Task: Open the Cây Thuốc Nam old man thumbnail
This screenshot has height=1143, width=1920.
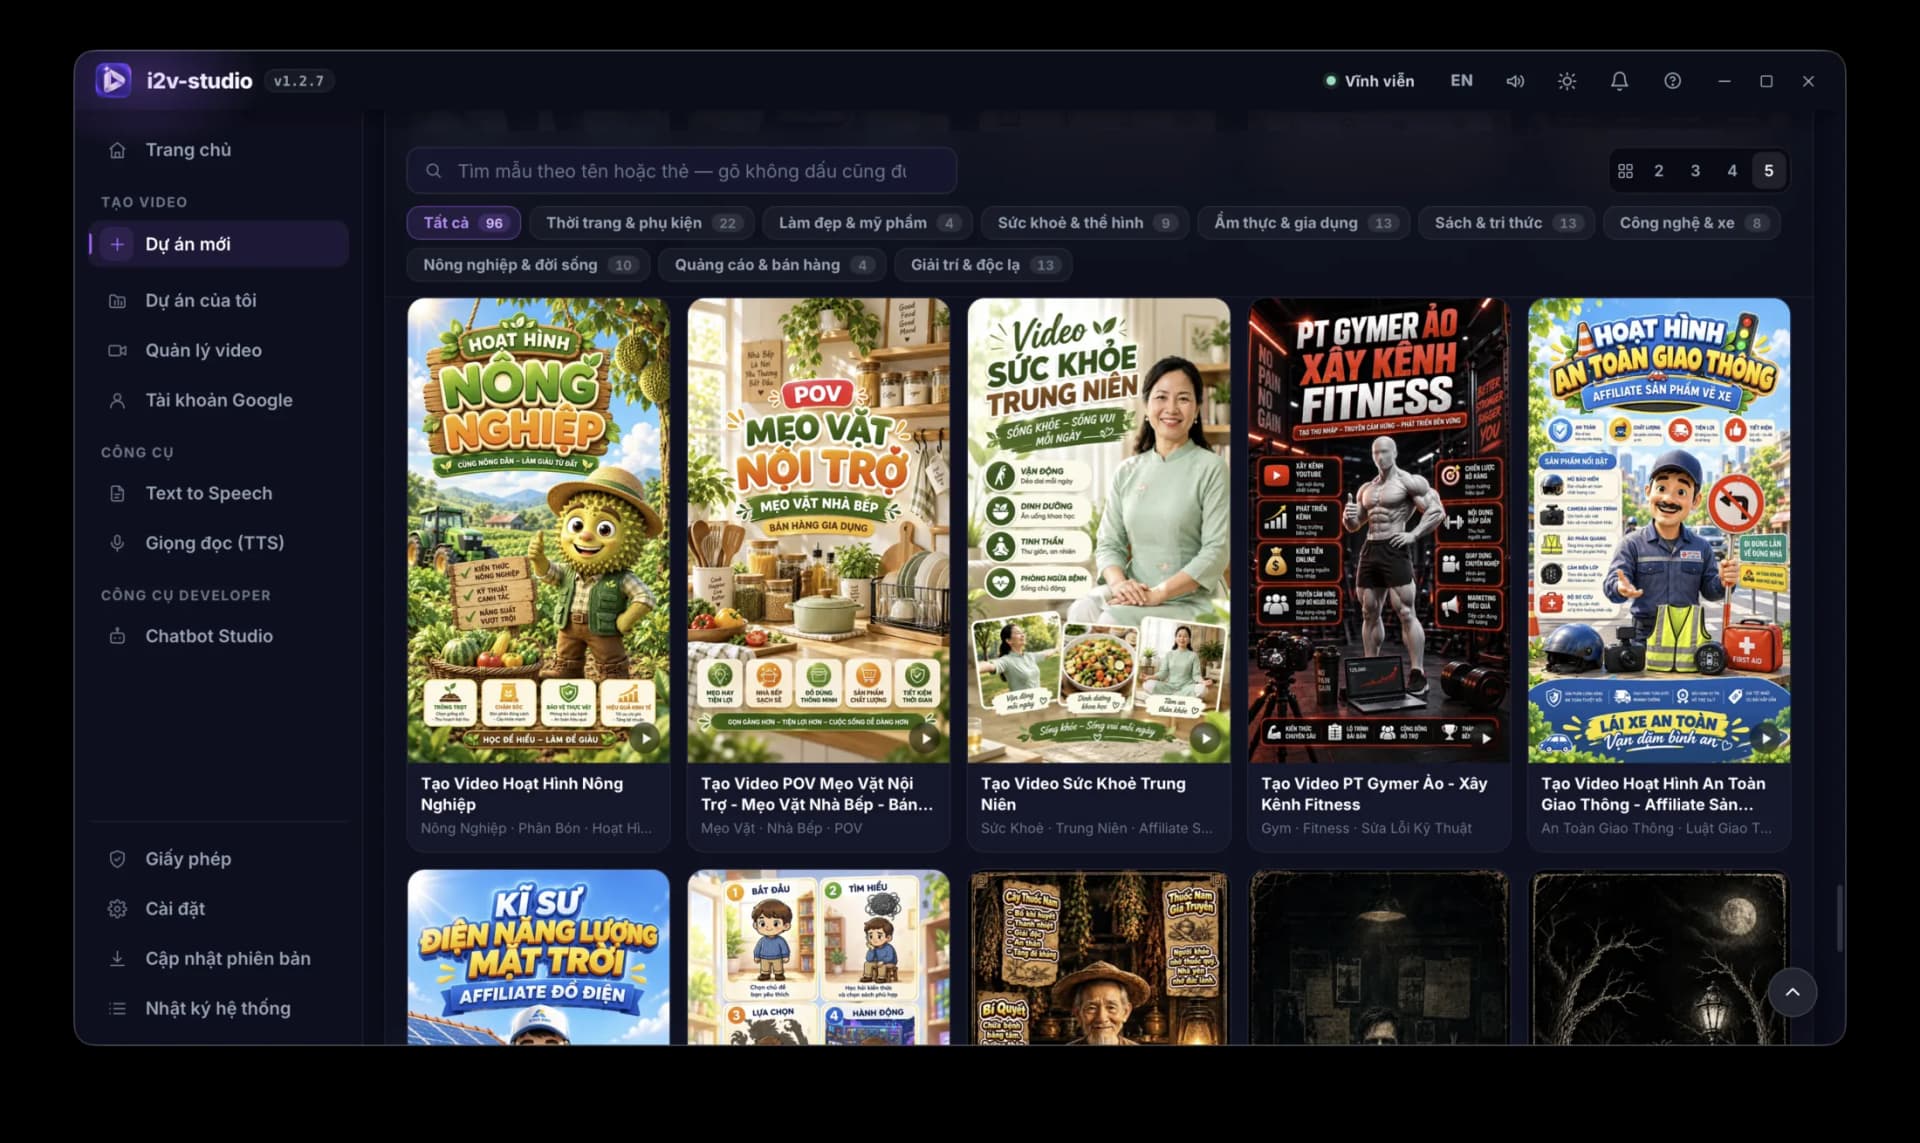Action: point(1099,957)
